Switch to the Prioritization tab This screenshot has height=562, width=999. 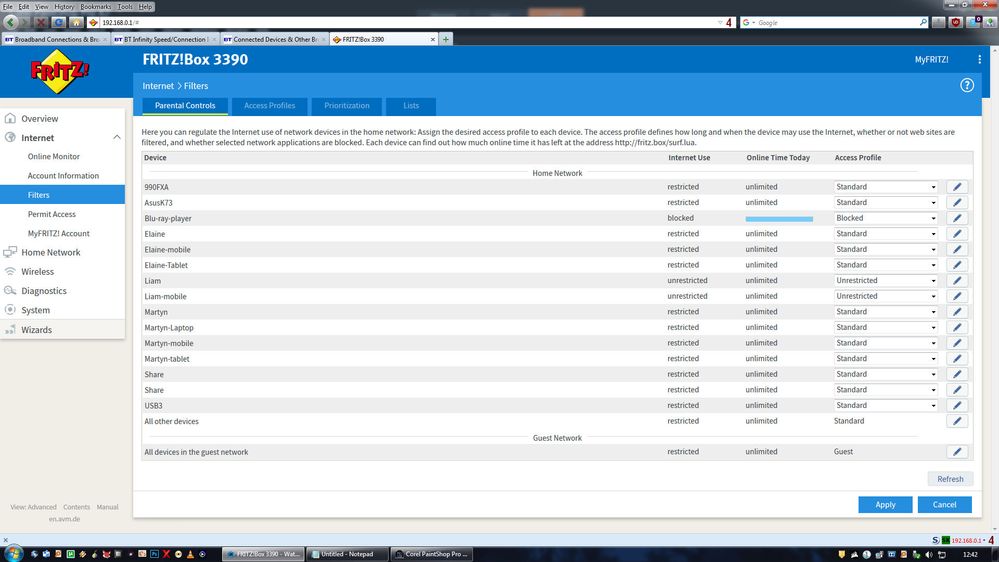(347, 106)
